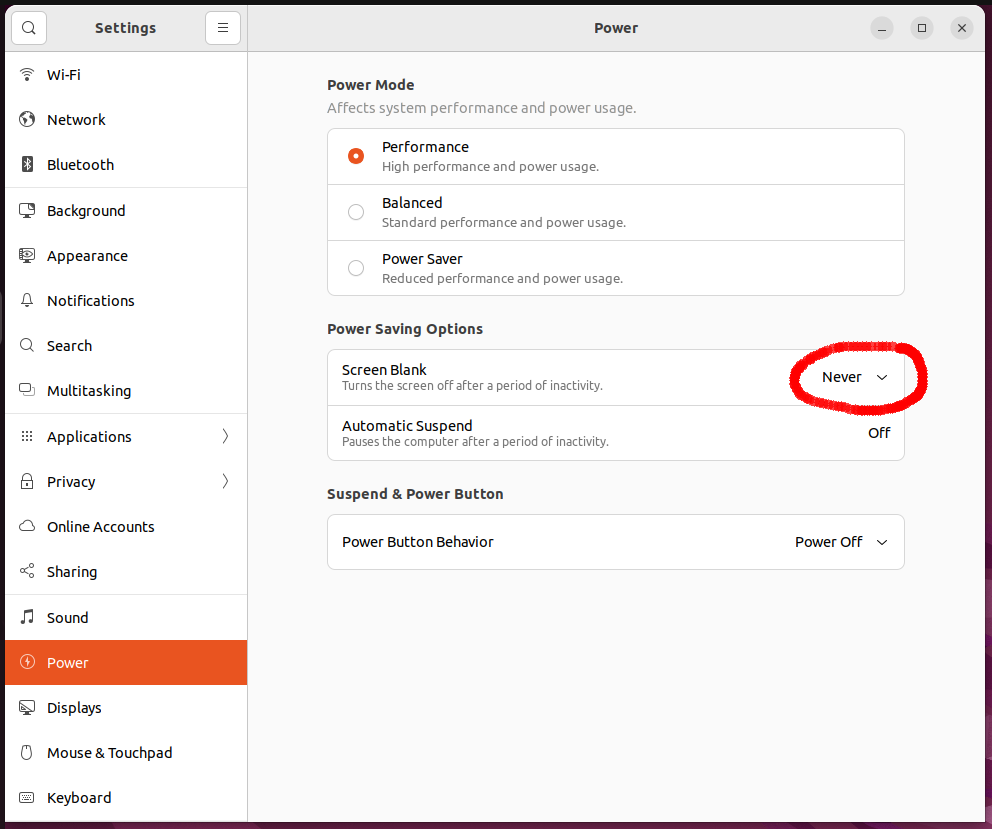This screenshot has width=992, height=829.
Task: Go to Mouse & Touchpad settings
Action: [109, 753]
